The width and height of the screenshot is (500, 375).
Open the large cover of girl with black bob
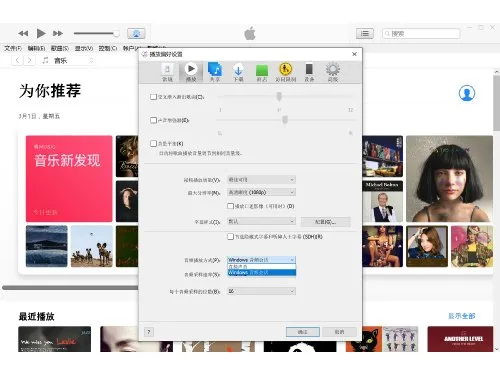coord(449,179)
